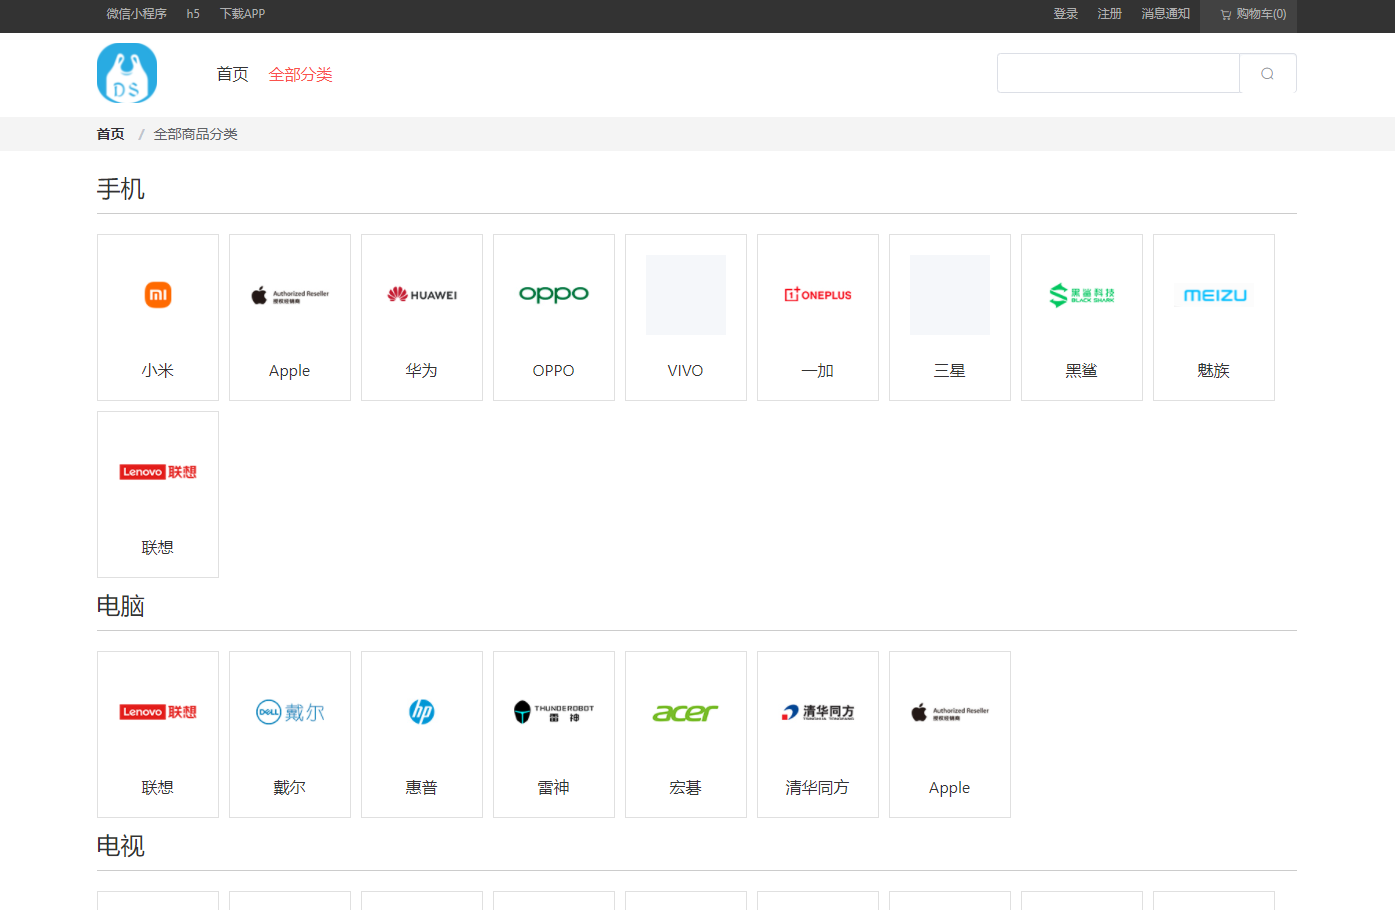The width and height of the screenshot is (1395, 910).
Task: Select the Lenovo logo in the 手机 section
Action: 158,472
